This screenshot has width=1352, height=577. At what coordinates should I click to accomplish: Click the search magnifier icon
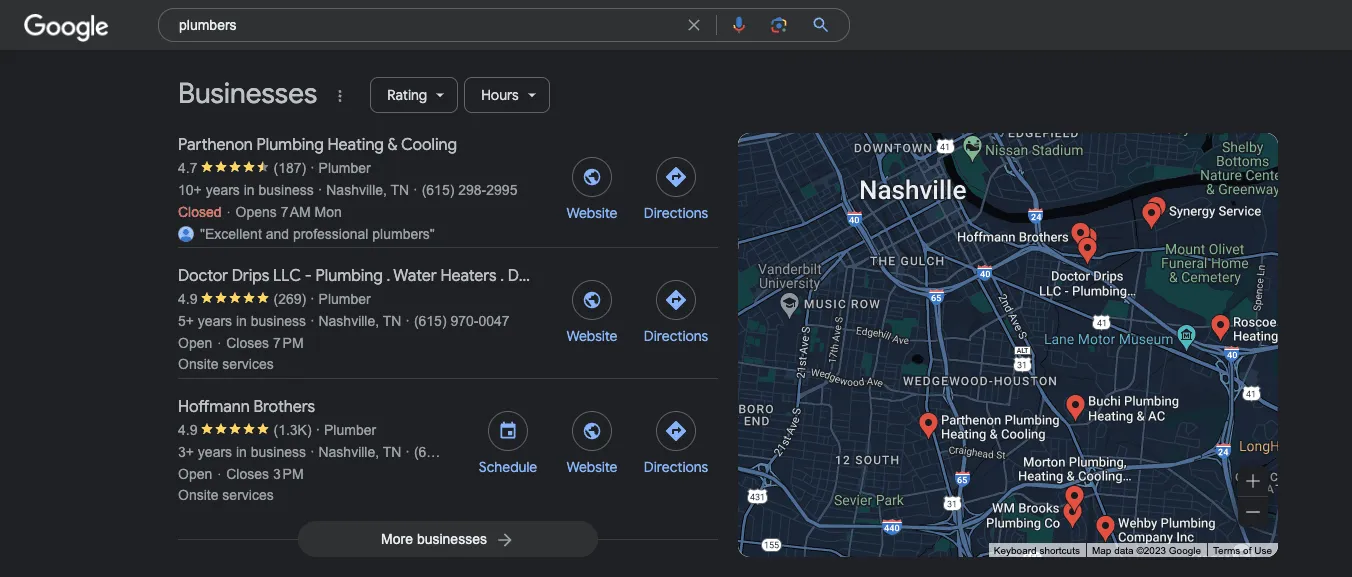click(820, 24)
